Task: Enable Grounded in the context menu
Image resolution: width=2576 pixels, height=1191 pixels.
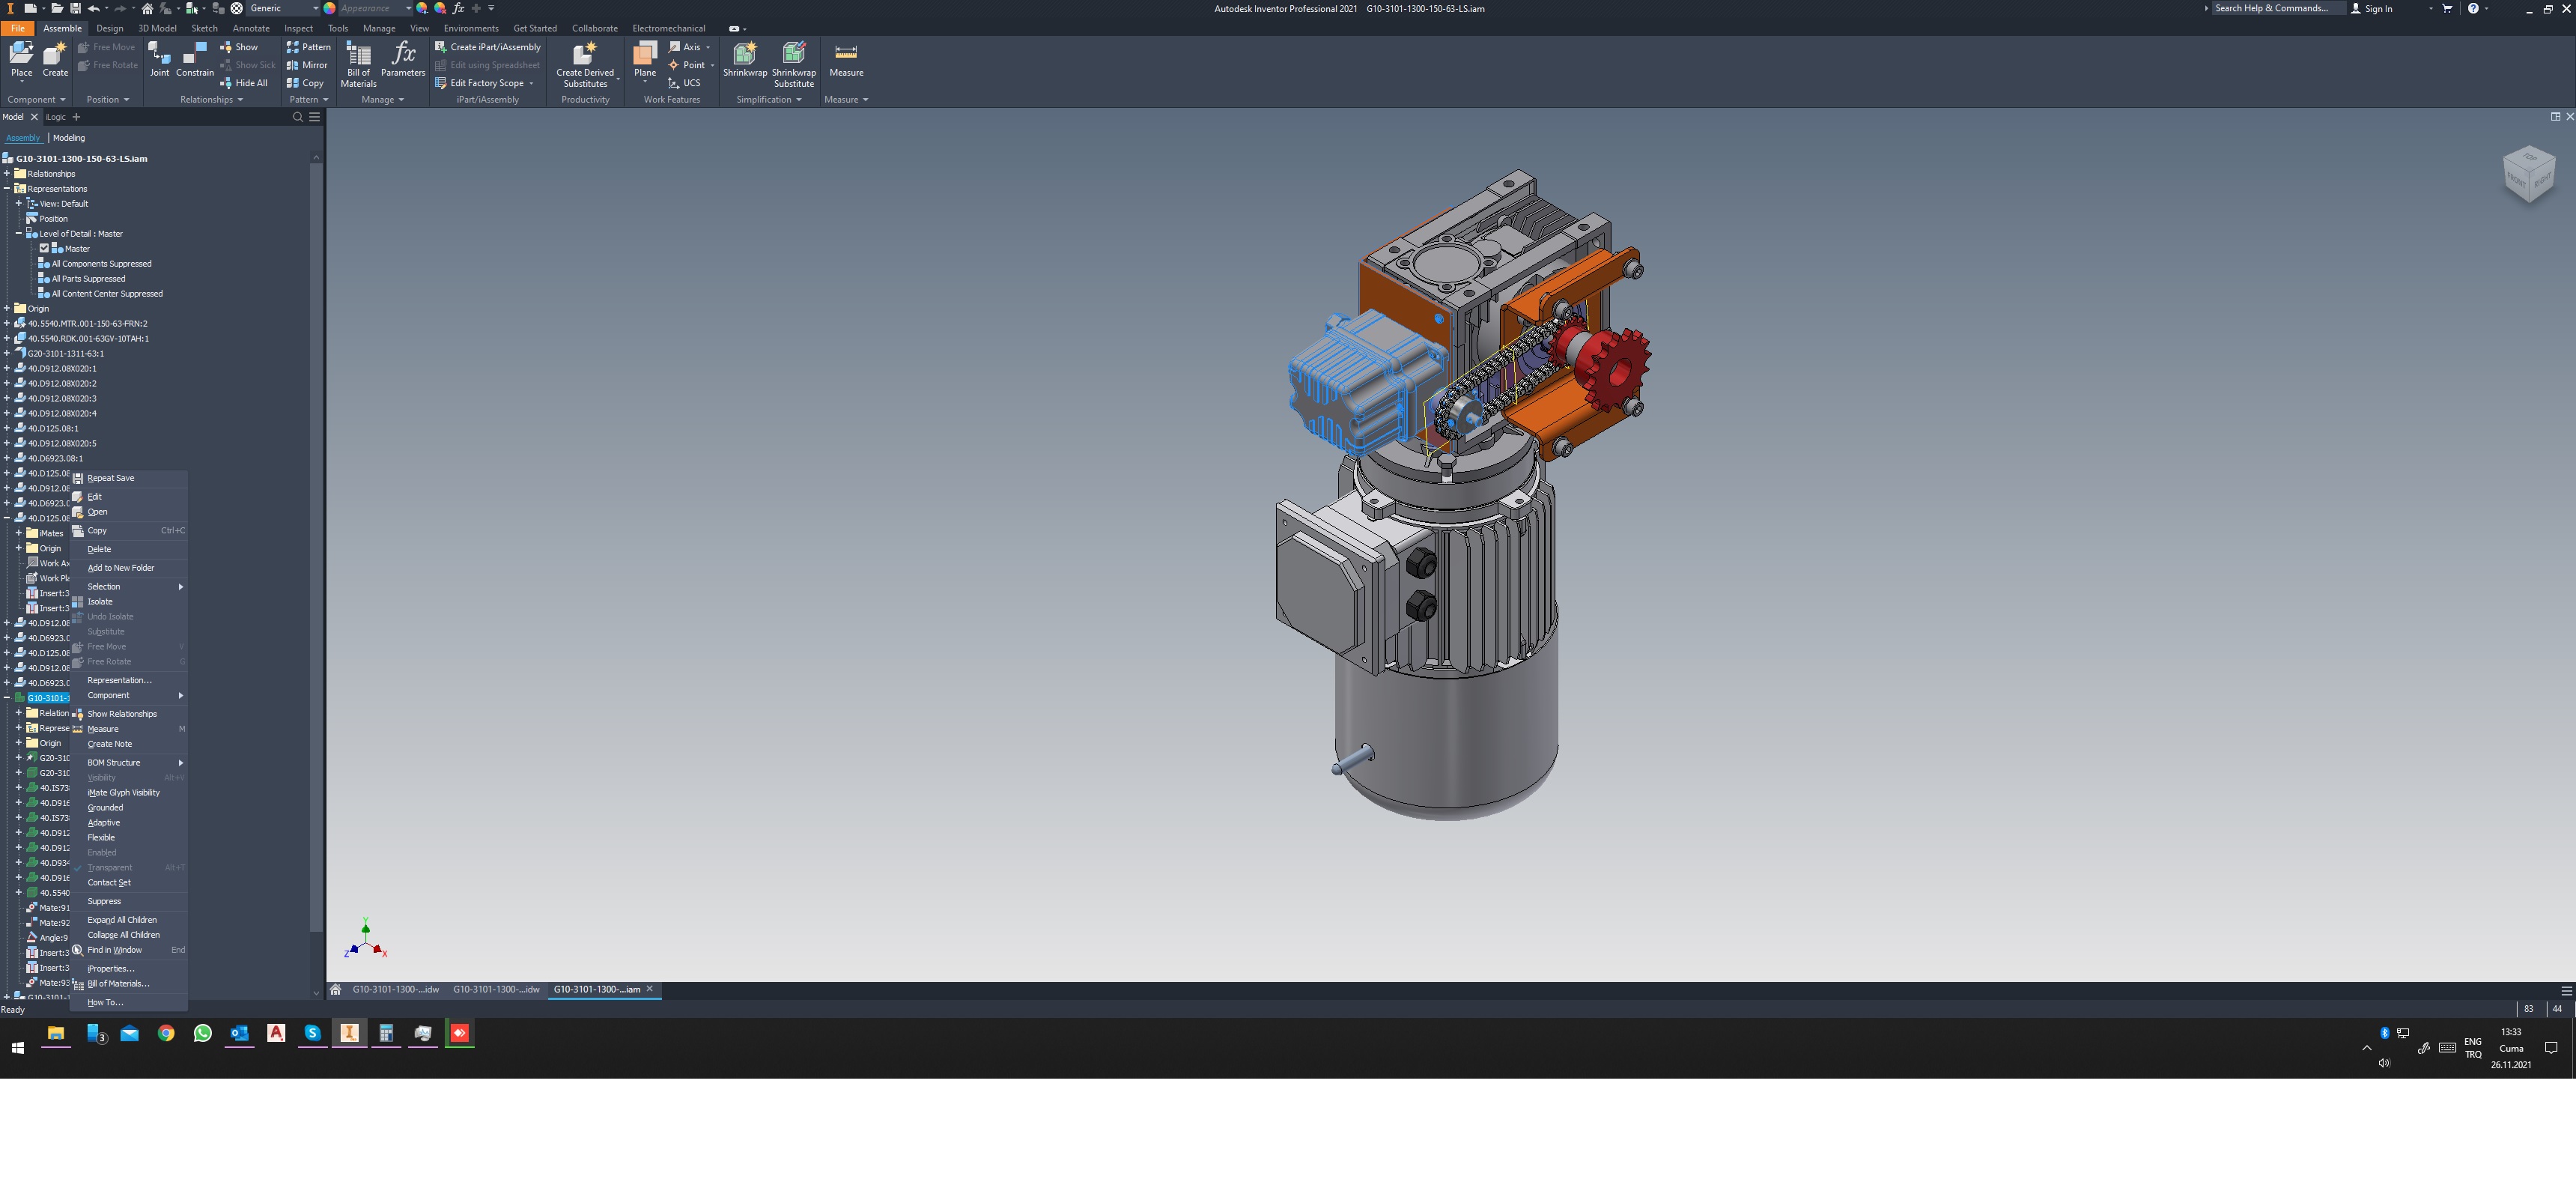Action: pos(105,807)
